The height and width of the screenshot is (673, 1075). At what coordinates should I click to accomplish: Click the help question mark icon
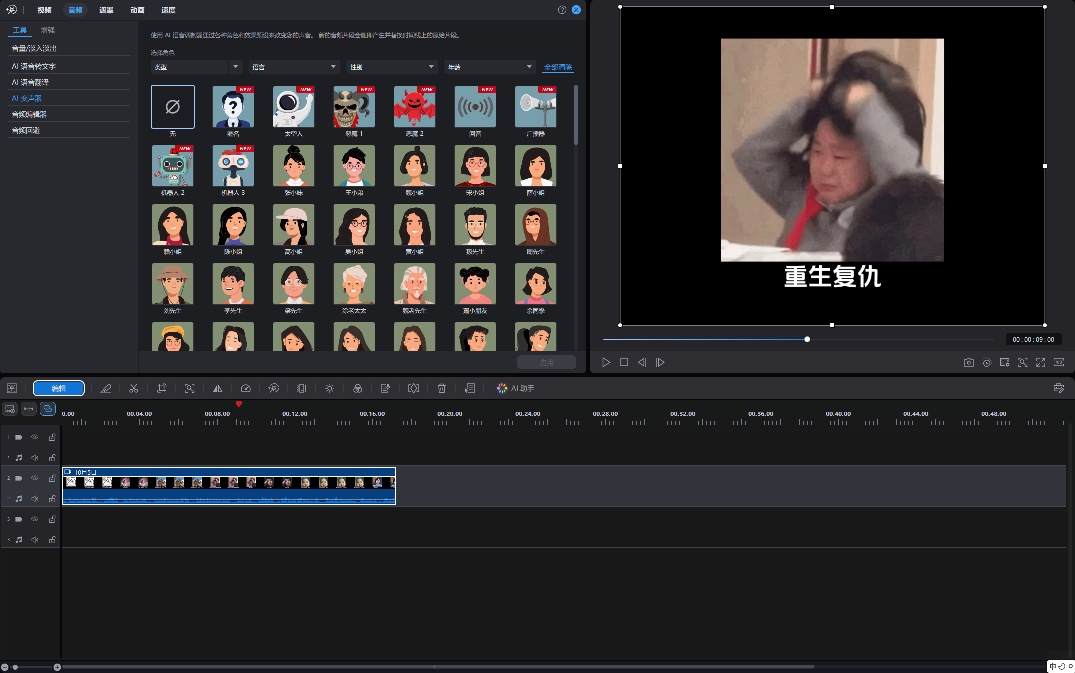tap(562, 10)
